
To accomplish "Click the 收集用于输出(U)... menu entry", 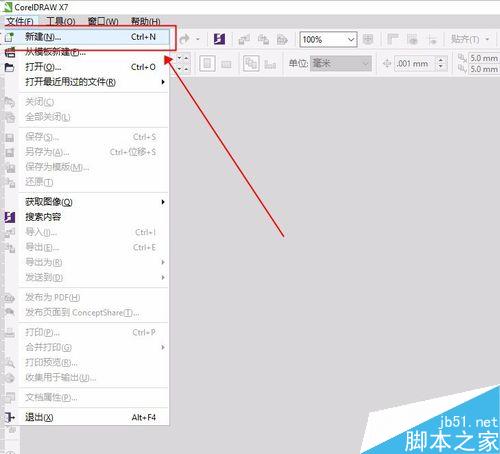I will (x=87, y=378).
